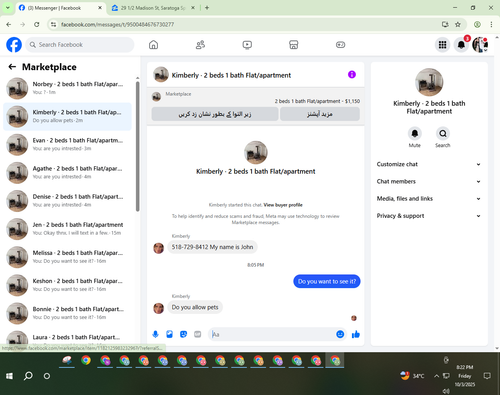Open Windows notification center
Image resolution: width=500 pixels, height=395 pixels.
coord(487,376)
